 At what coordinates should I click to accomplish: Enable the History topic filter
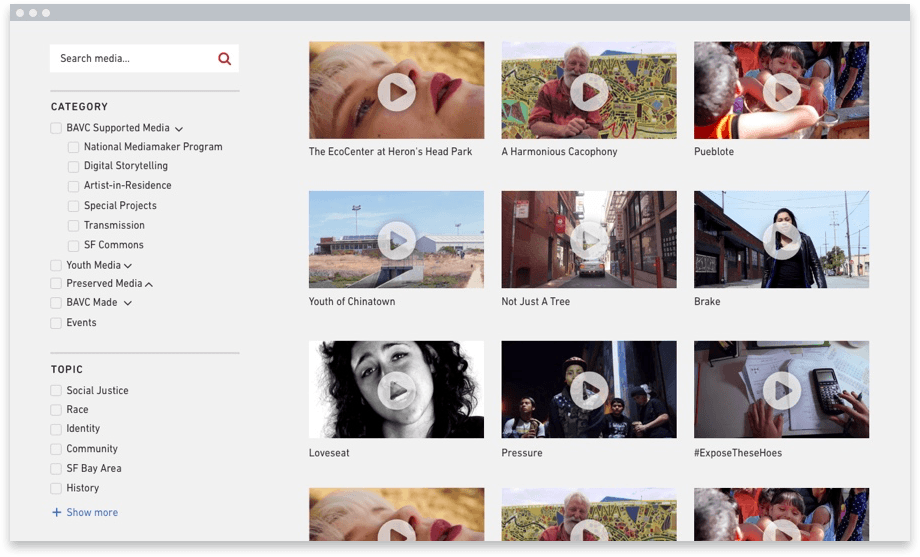[56, 488]
